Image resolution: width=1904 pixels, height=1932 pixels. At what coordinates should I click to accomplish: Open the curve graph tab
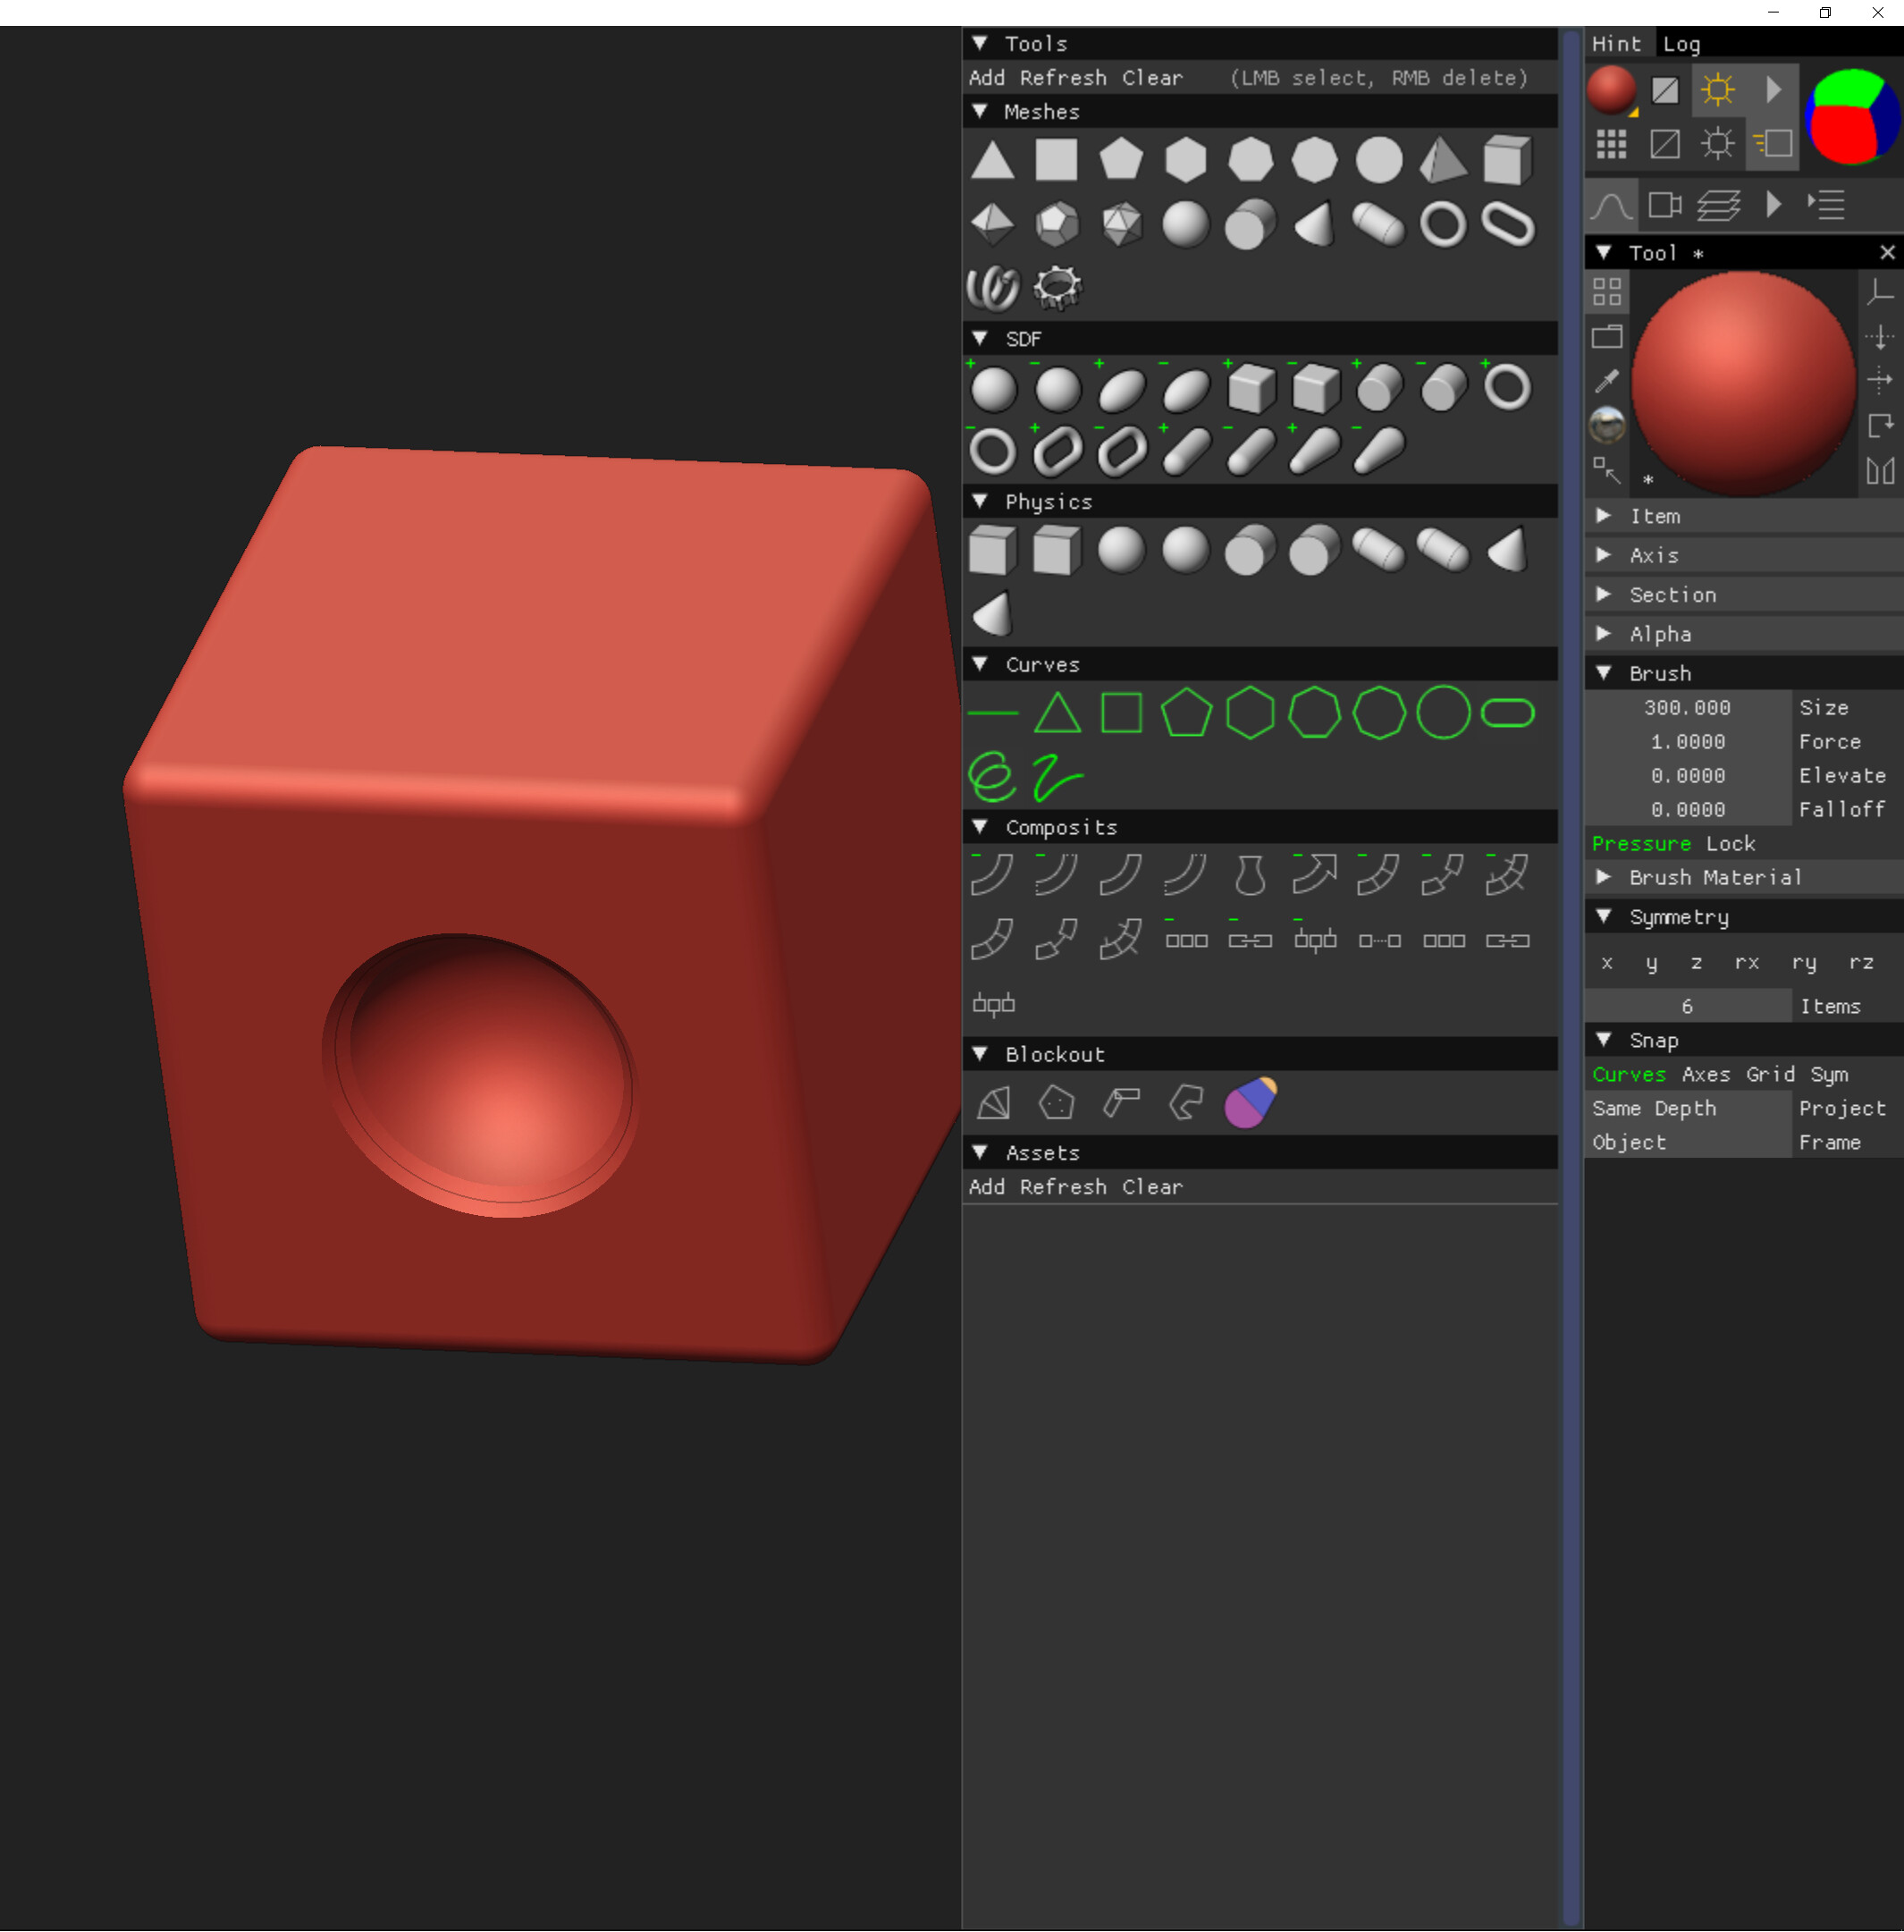pos(1611,205)
